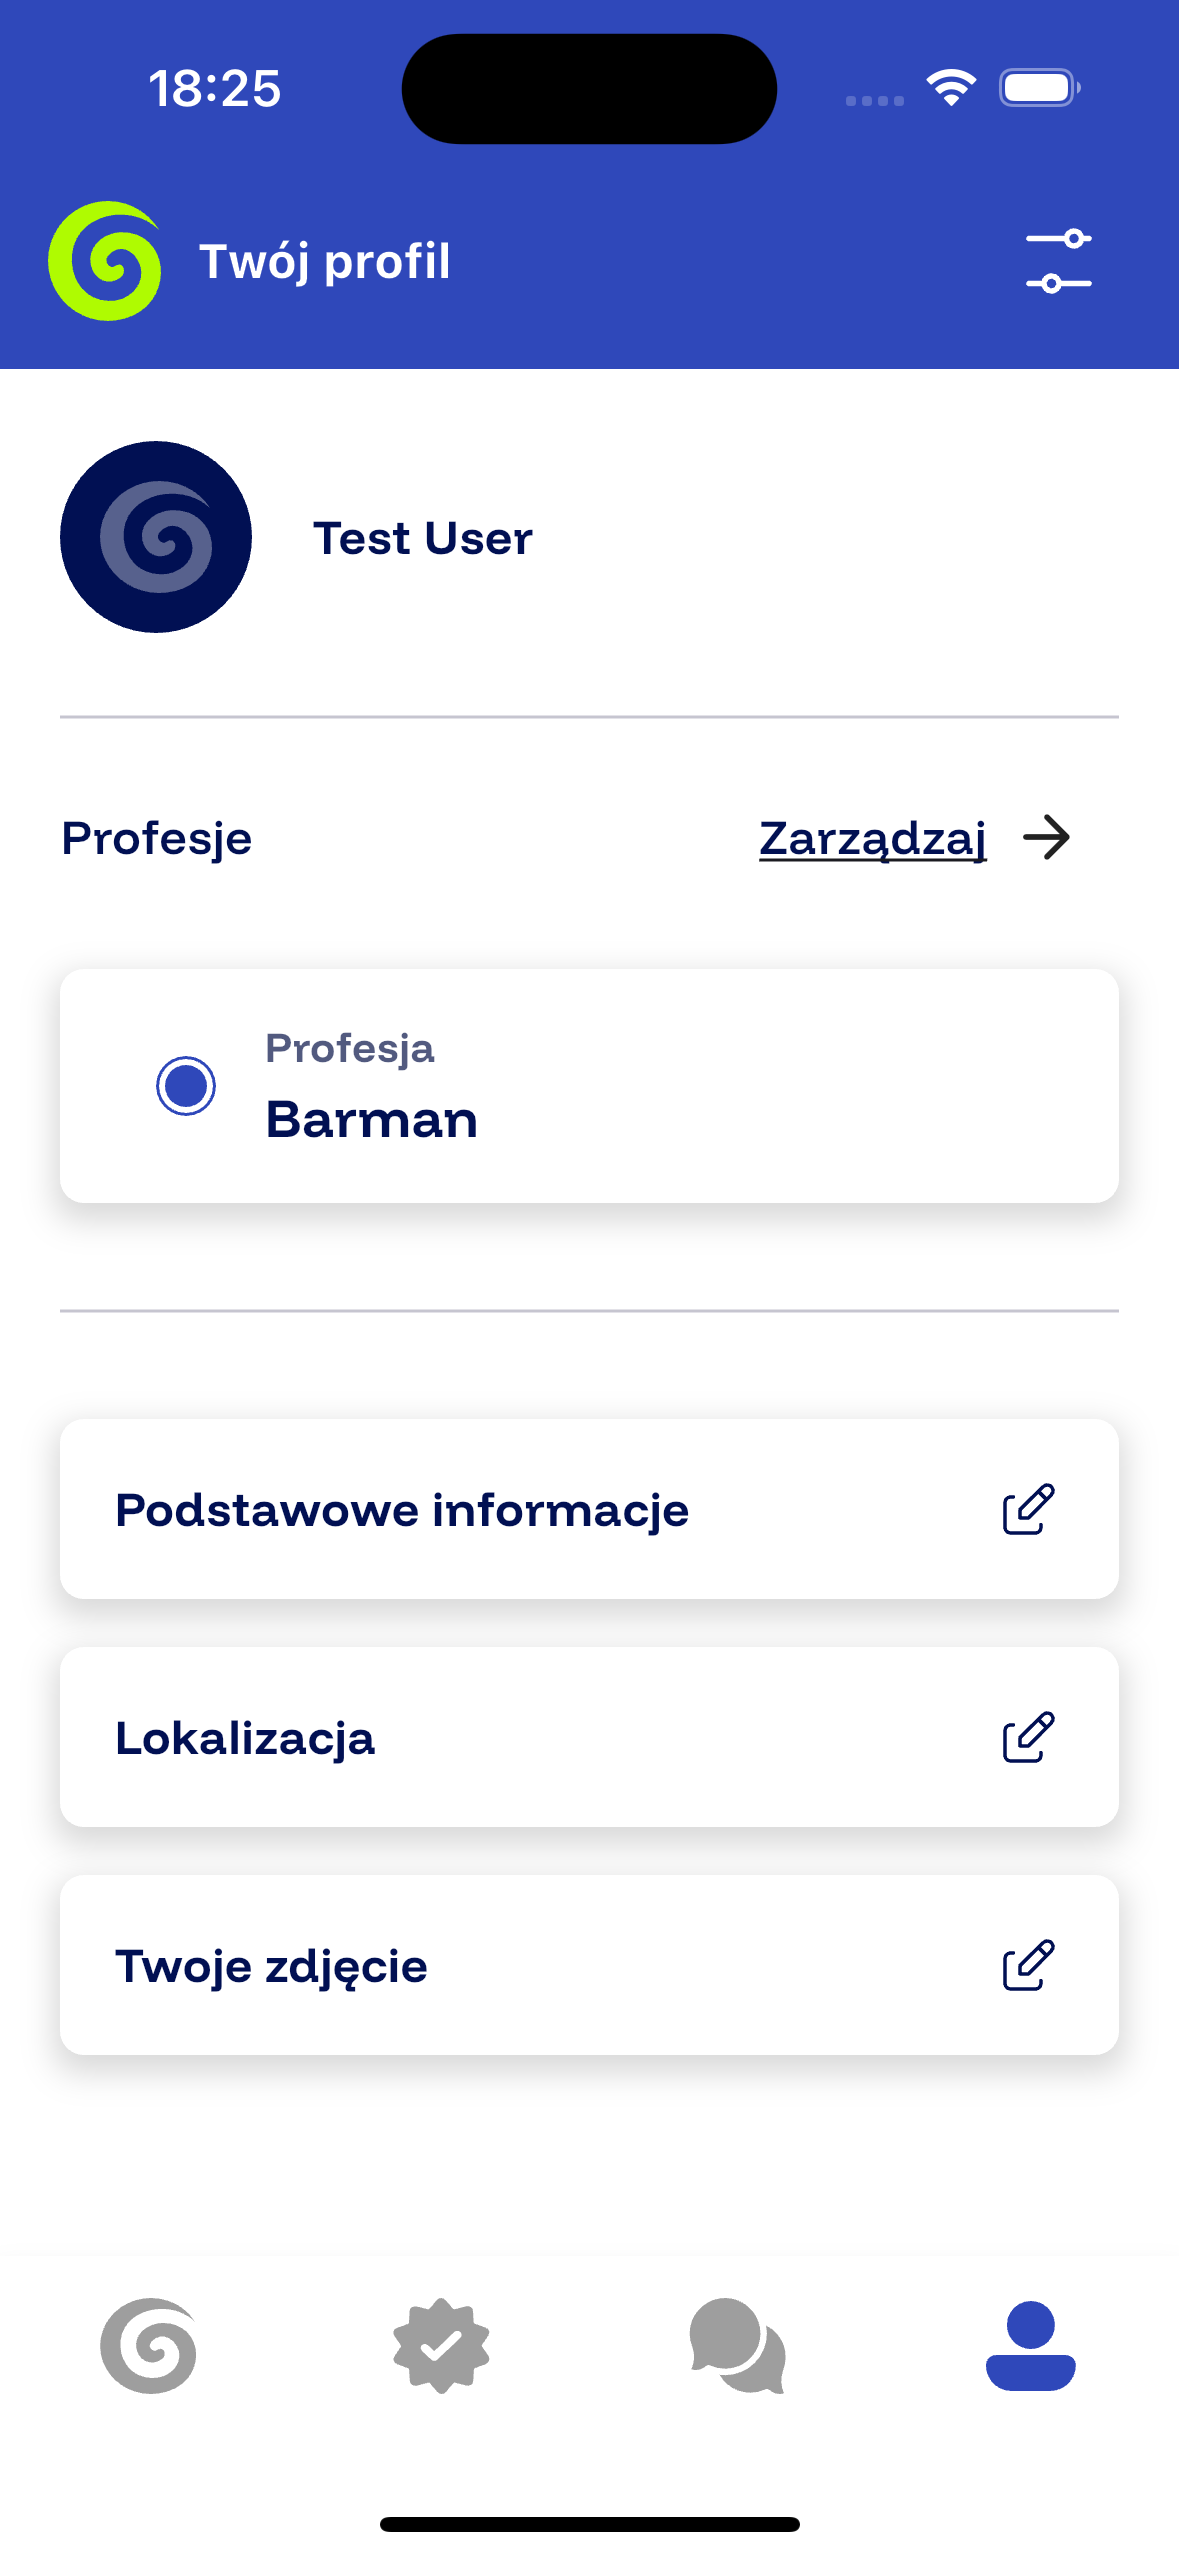Open the profile person tab

[x=1030, y=2345]
